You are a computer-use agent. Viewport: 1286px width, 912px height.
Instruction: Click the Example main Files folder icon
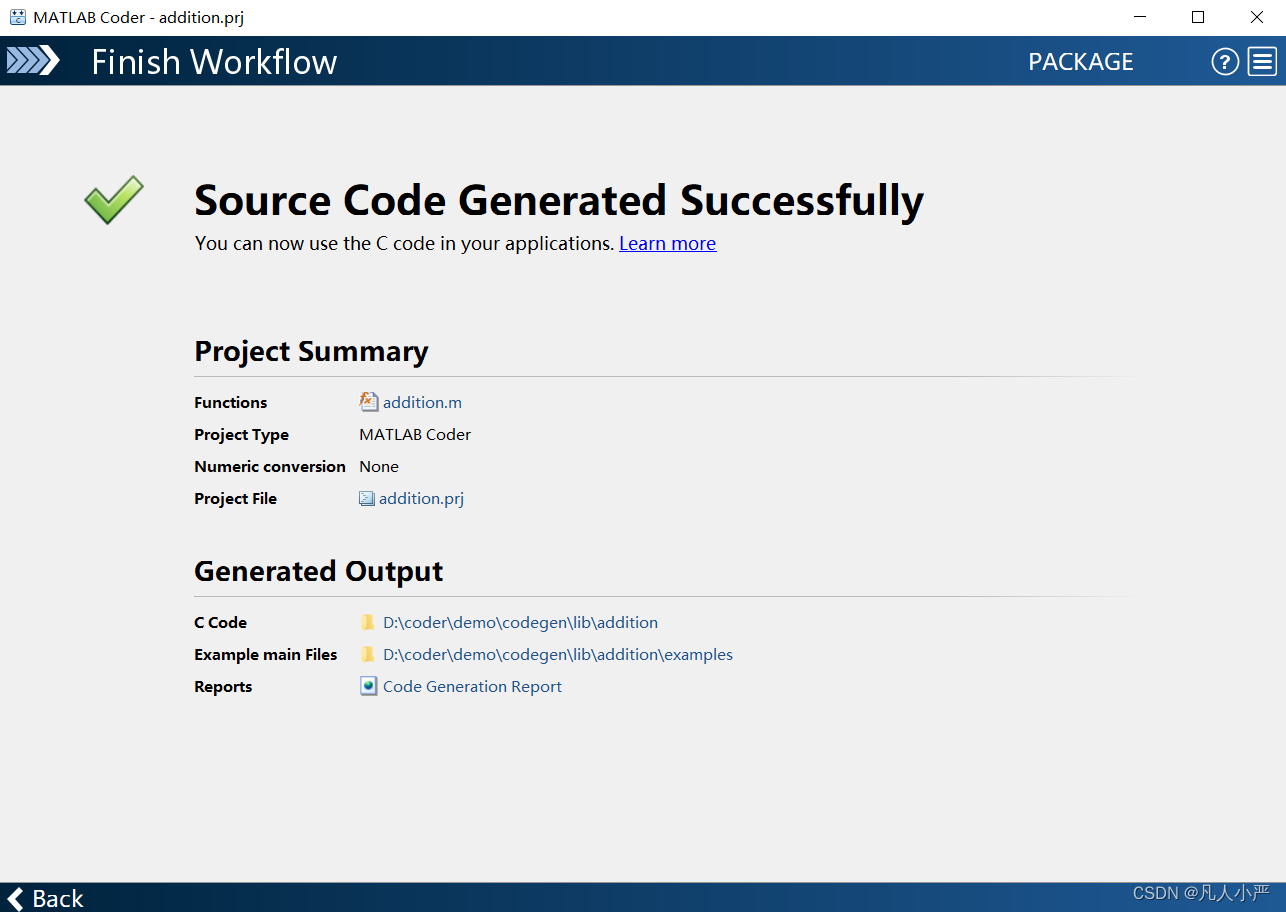[368, 654]
